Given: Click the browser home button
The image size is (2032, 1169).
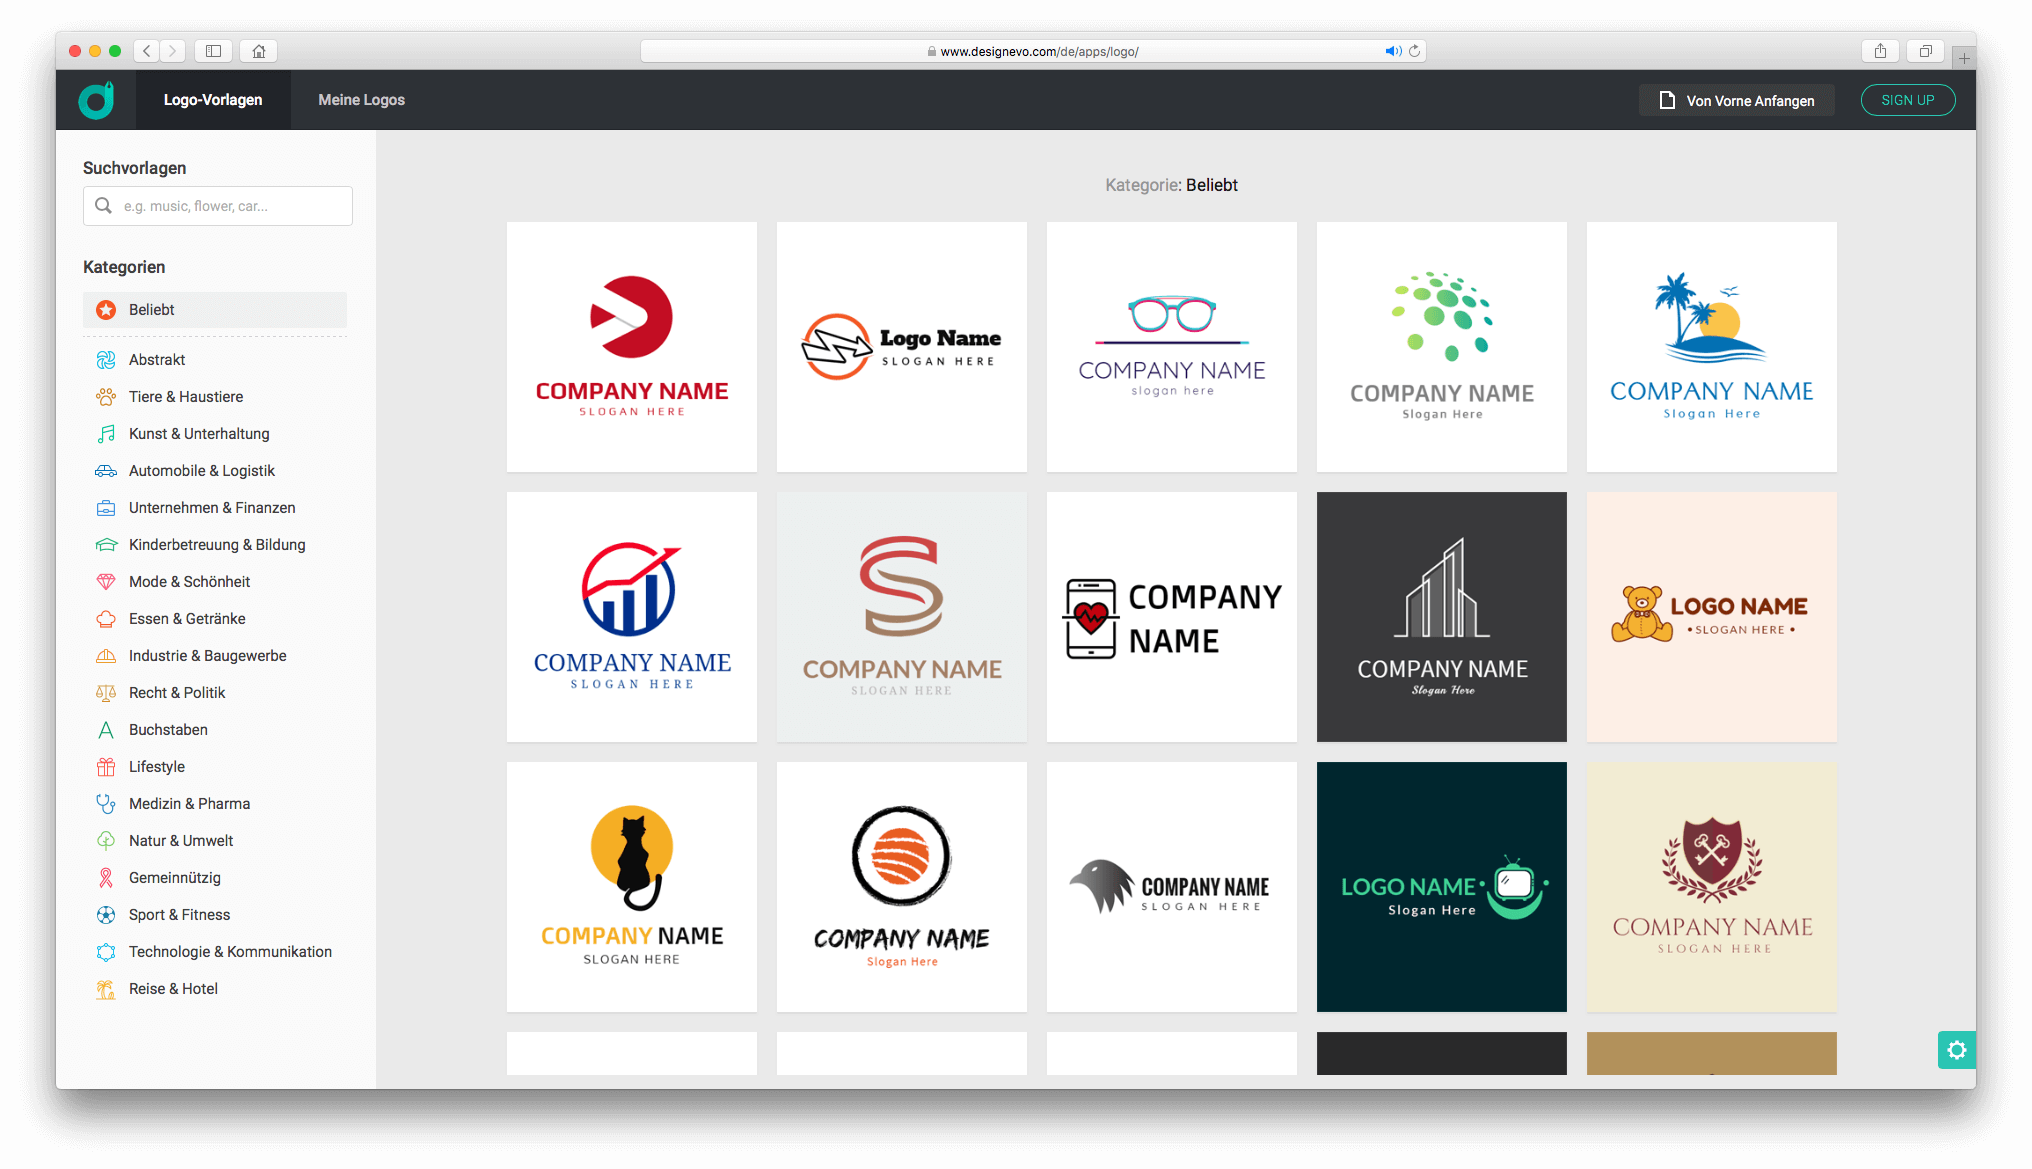Looking at the screenshot, I should pyautogui.click(x=259, y=51).
